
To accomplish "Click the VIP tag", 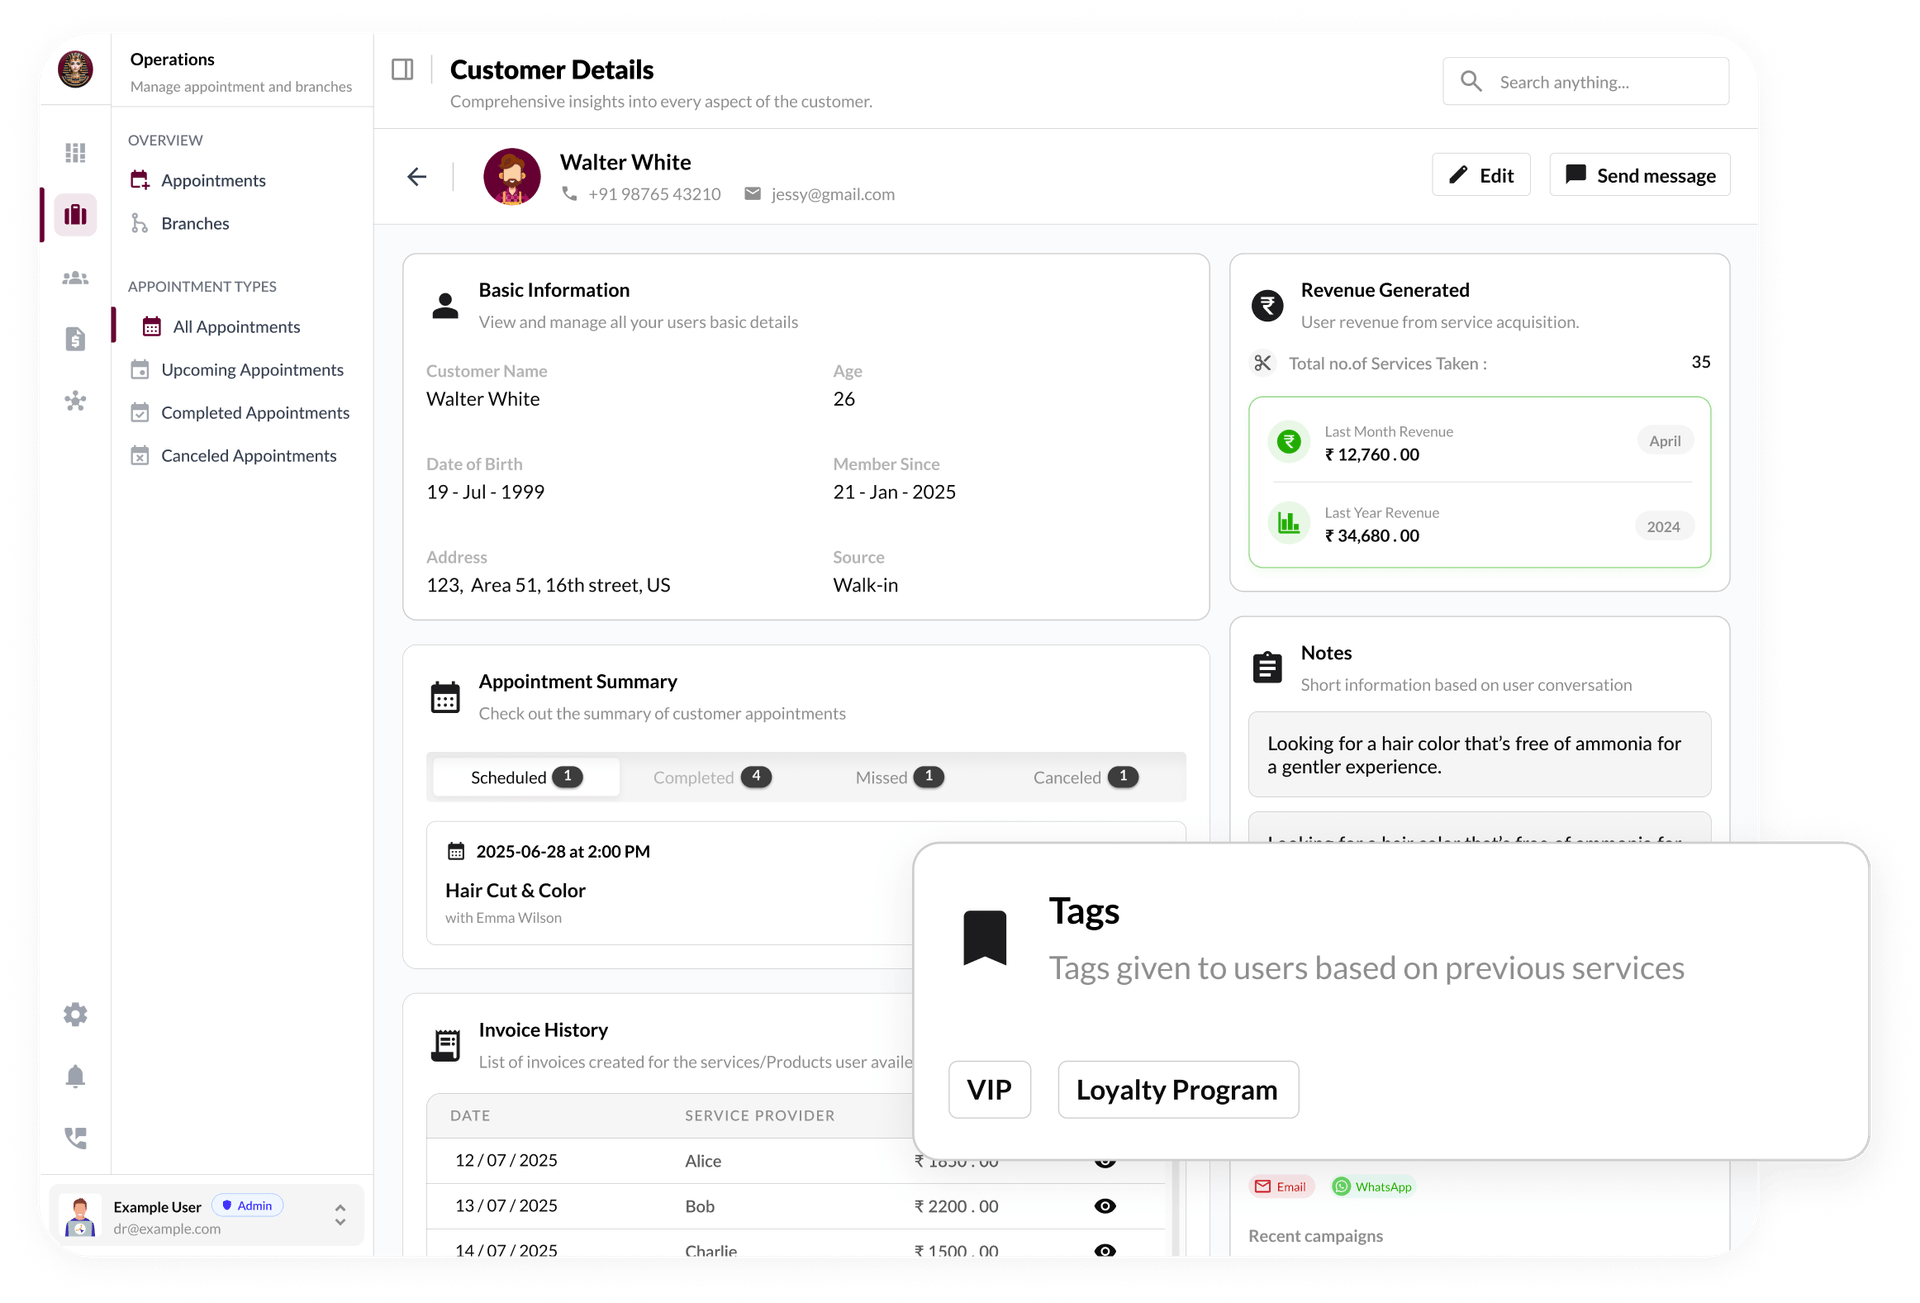I will pos(989,1089).
